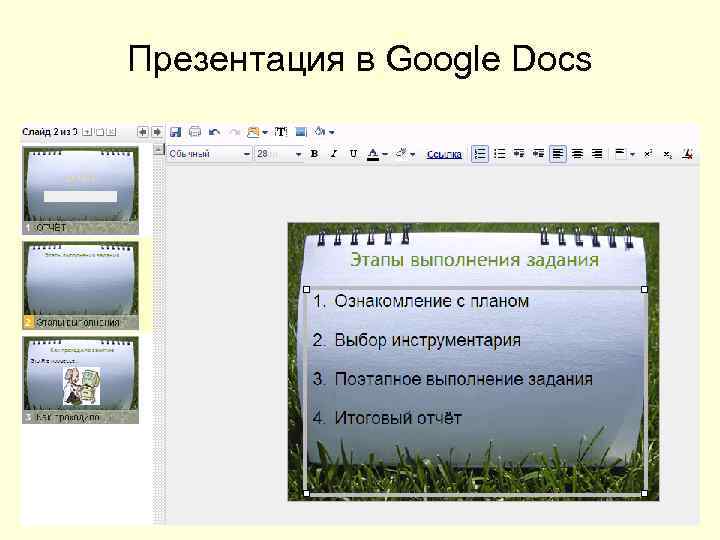Click the insert image icon

pos(253,132)
